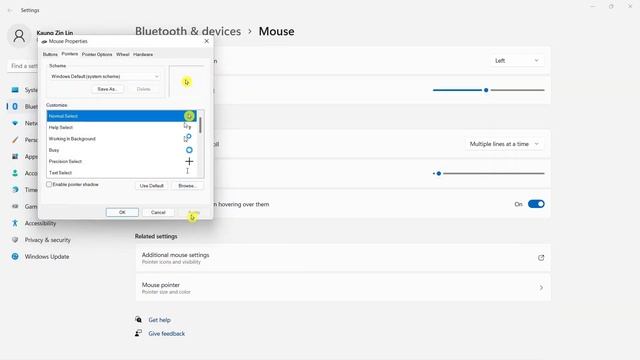
Task: Select the Busy row
Action: (122, 150)
